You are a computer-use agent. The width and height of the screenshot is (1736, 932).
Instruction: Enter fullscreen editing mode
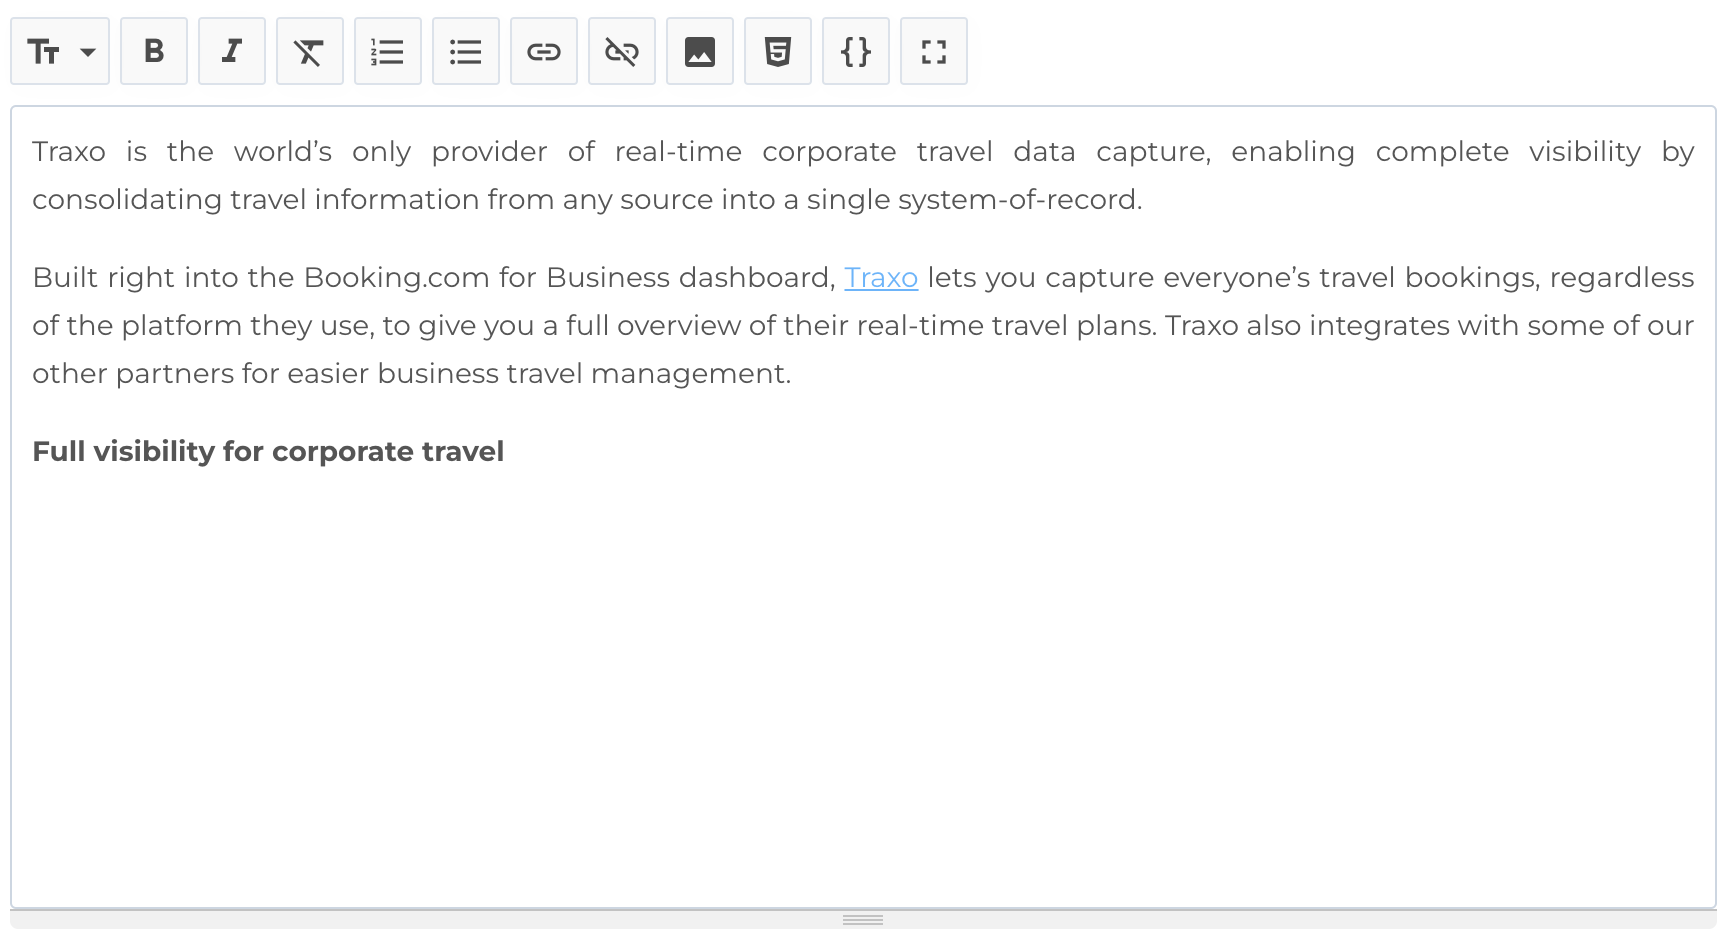(x=933, y=51)
